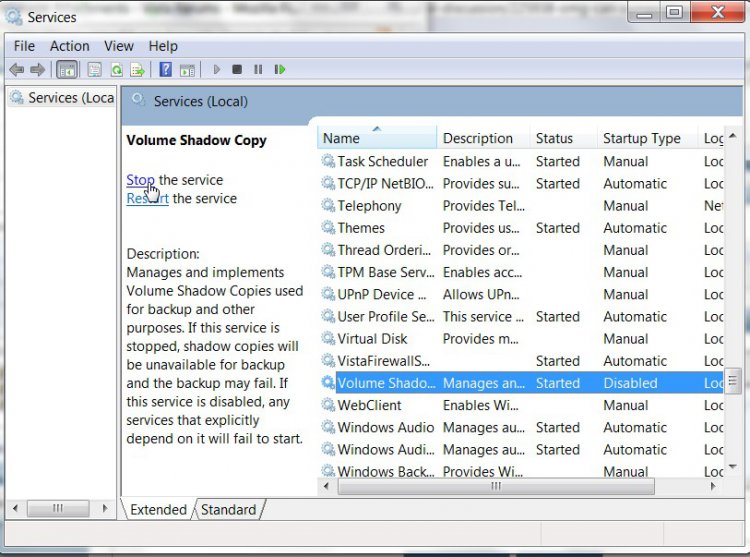Sort by the Name column header

(377, 138)
